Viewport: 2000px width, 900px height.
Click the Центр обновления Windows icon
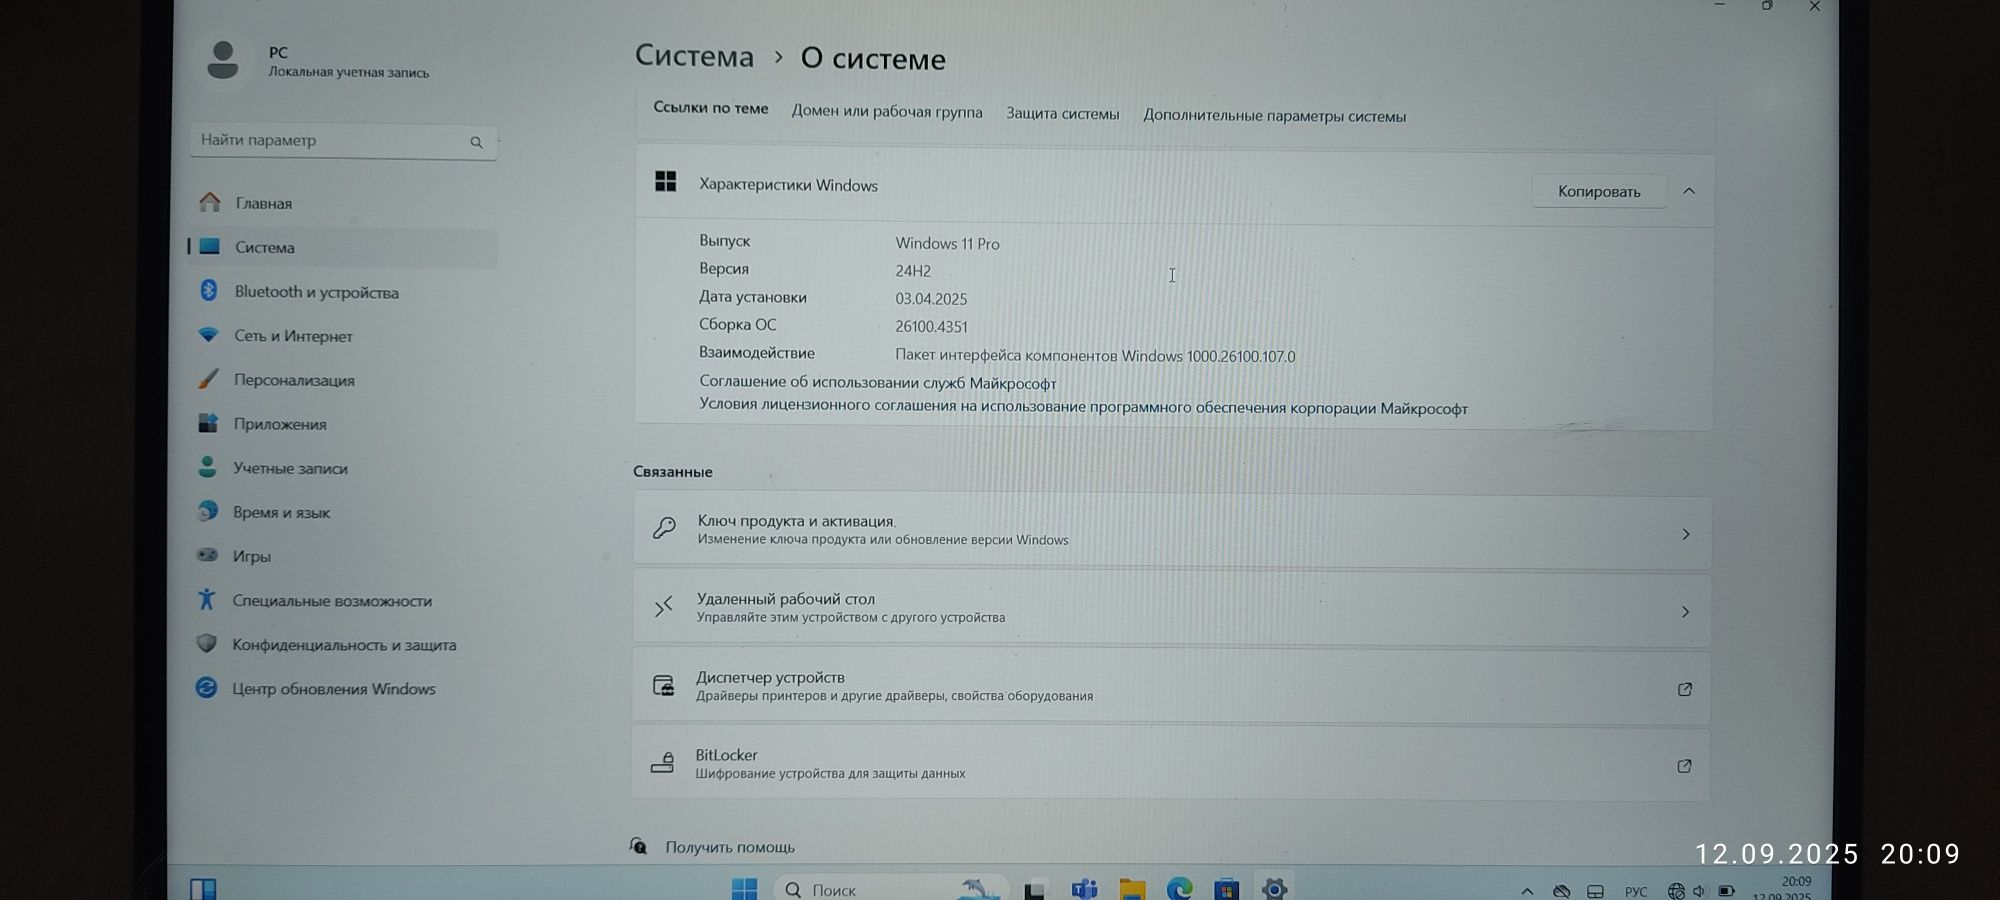tap(206, 688)
